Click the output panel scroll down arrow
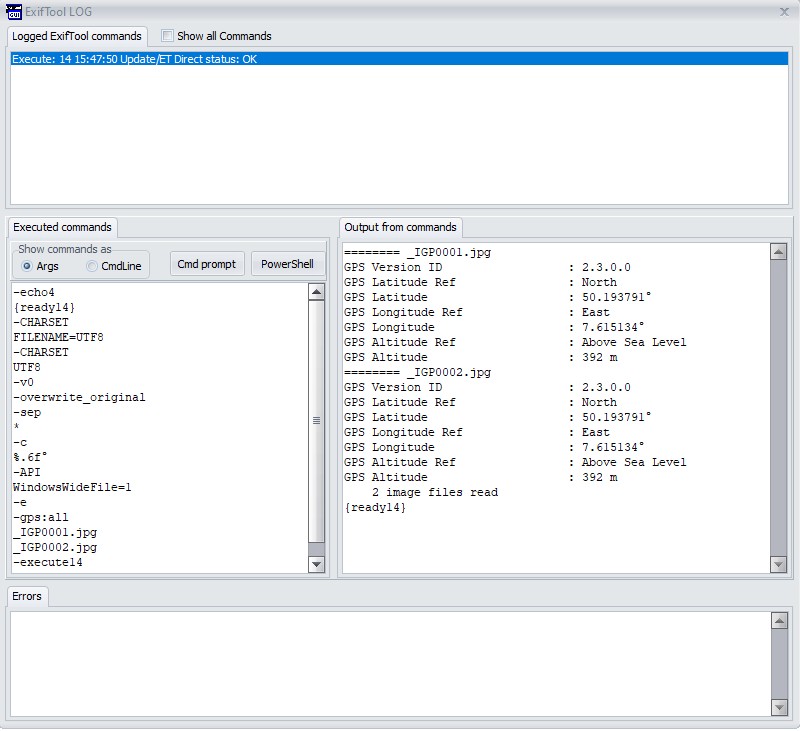 [779, 564]
